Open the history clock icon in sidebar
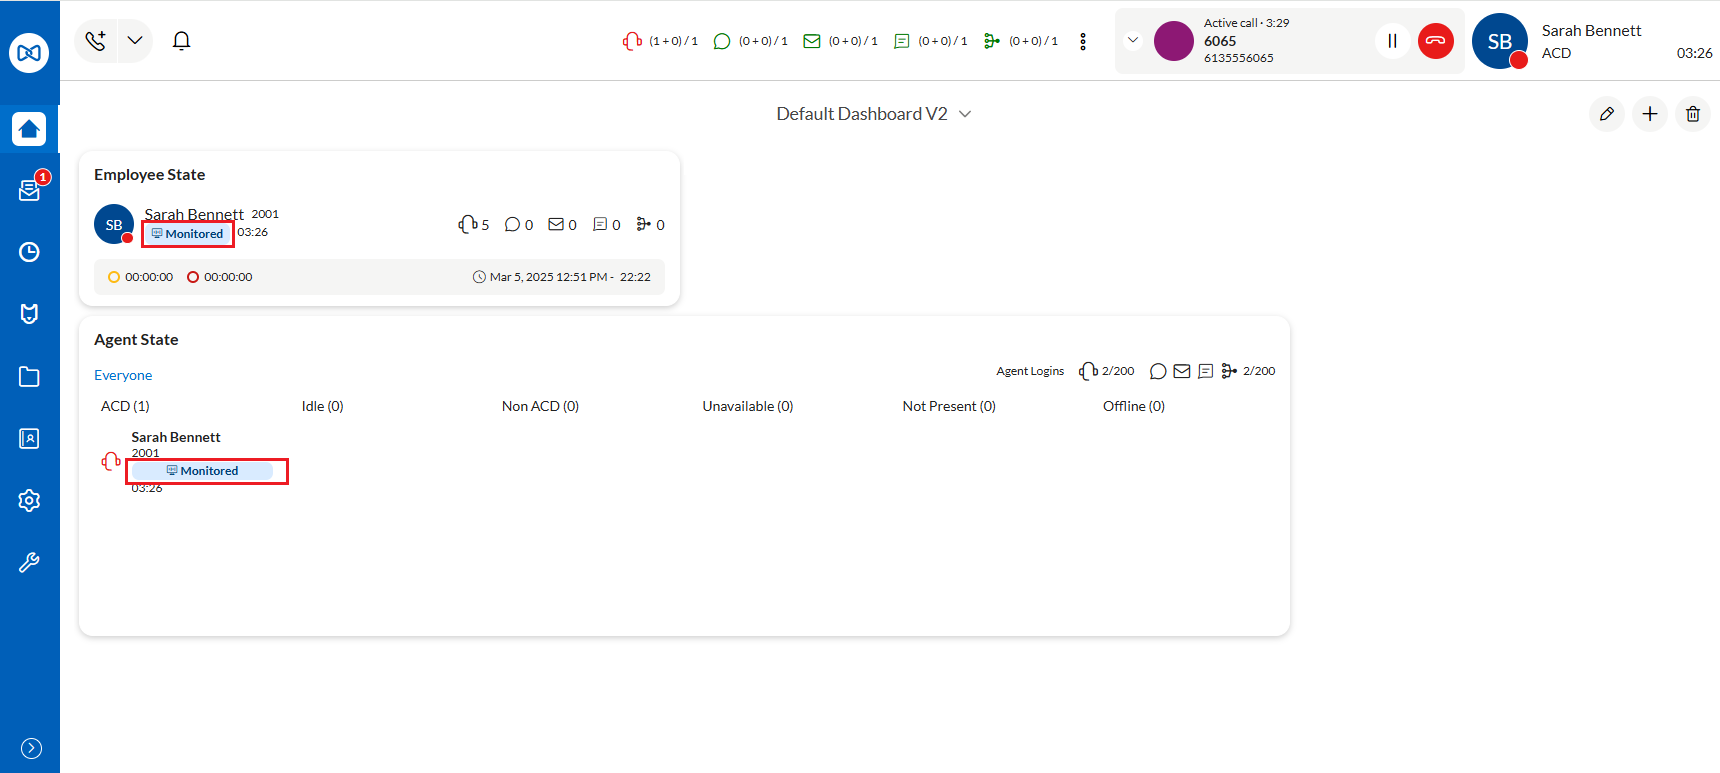 (29, 252)
